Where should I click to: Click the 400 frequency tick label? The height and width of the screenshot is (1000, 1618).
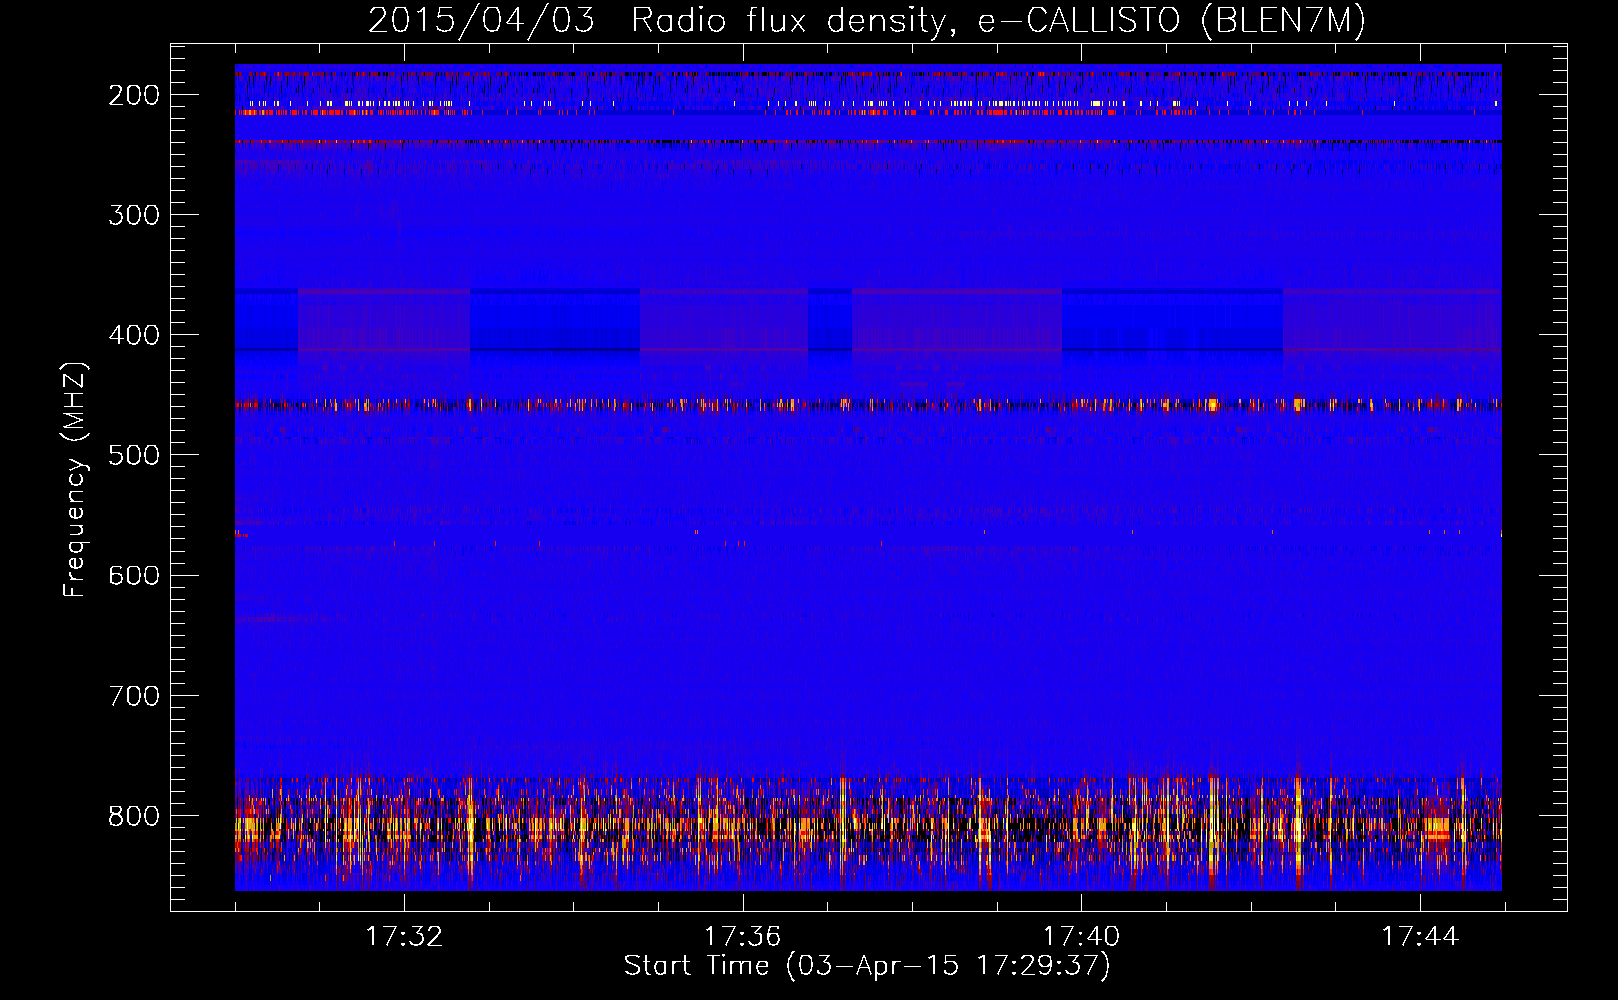coord(134,335)
